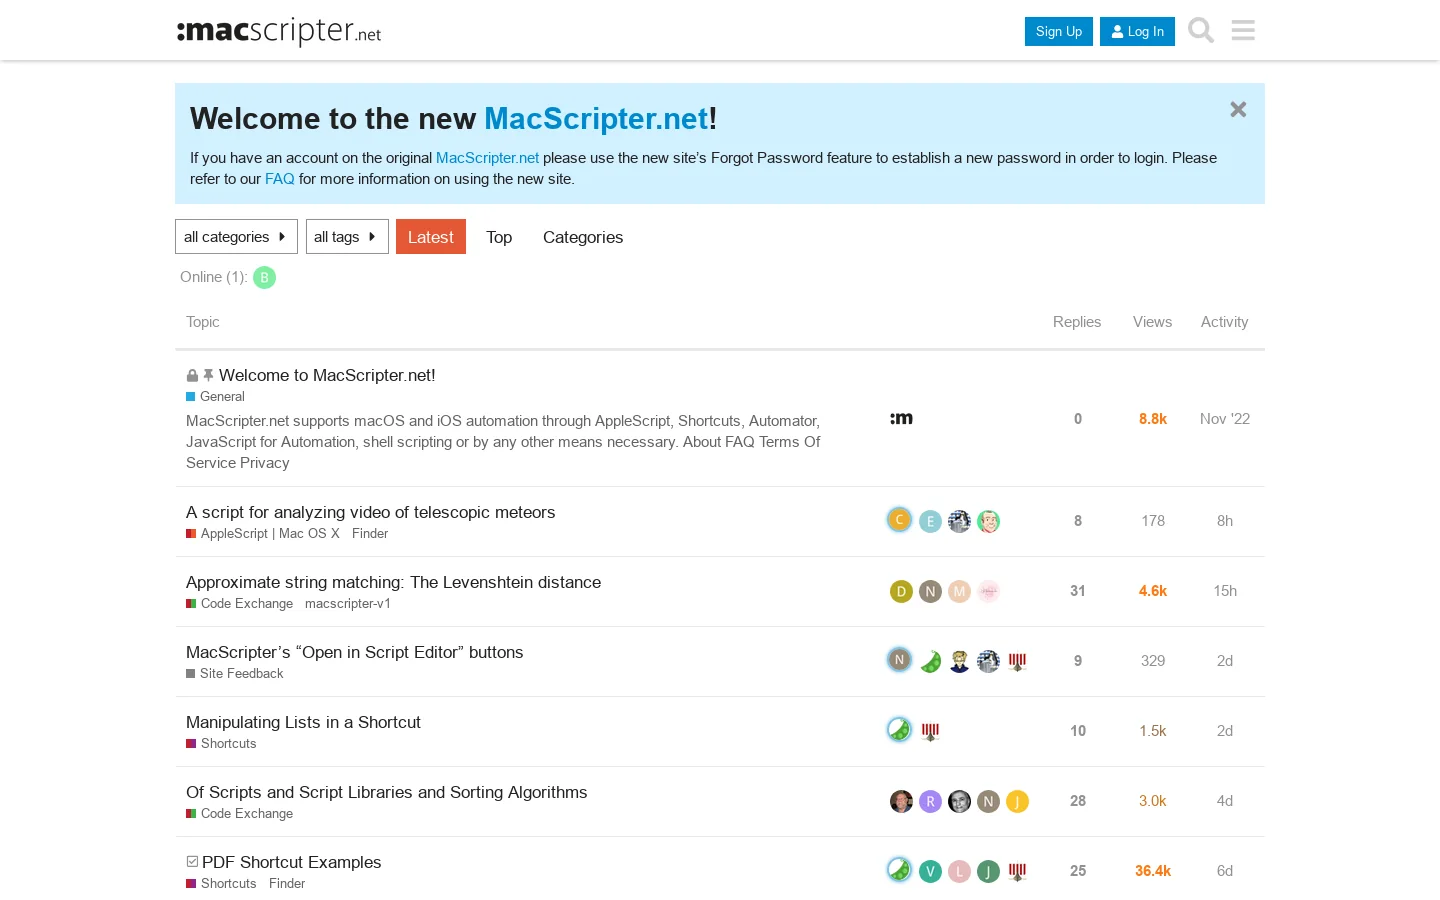This screenshot has height=900, width=1440.
Task: Click the General category under Welcome topic
Action: (215, 397)
